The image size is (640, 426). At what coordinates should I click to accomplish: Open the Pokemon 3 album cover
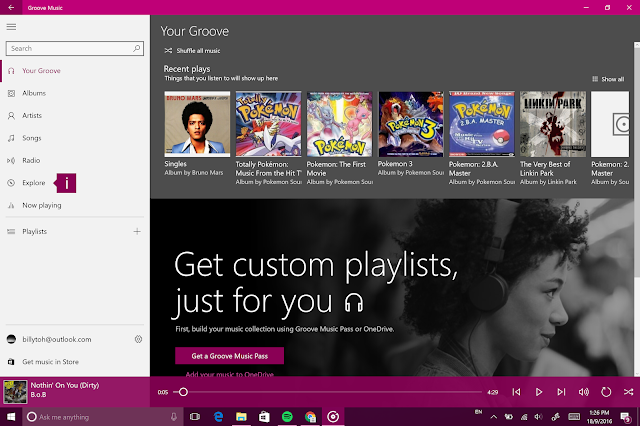point(411,124)
